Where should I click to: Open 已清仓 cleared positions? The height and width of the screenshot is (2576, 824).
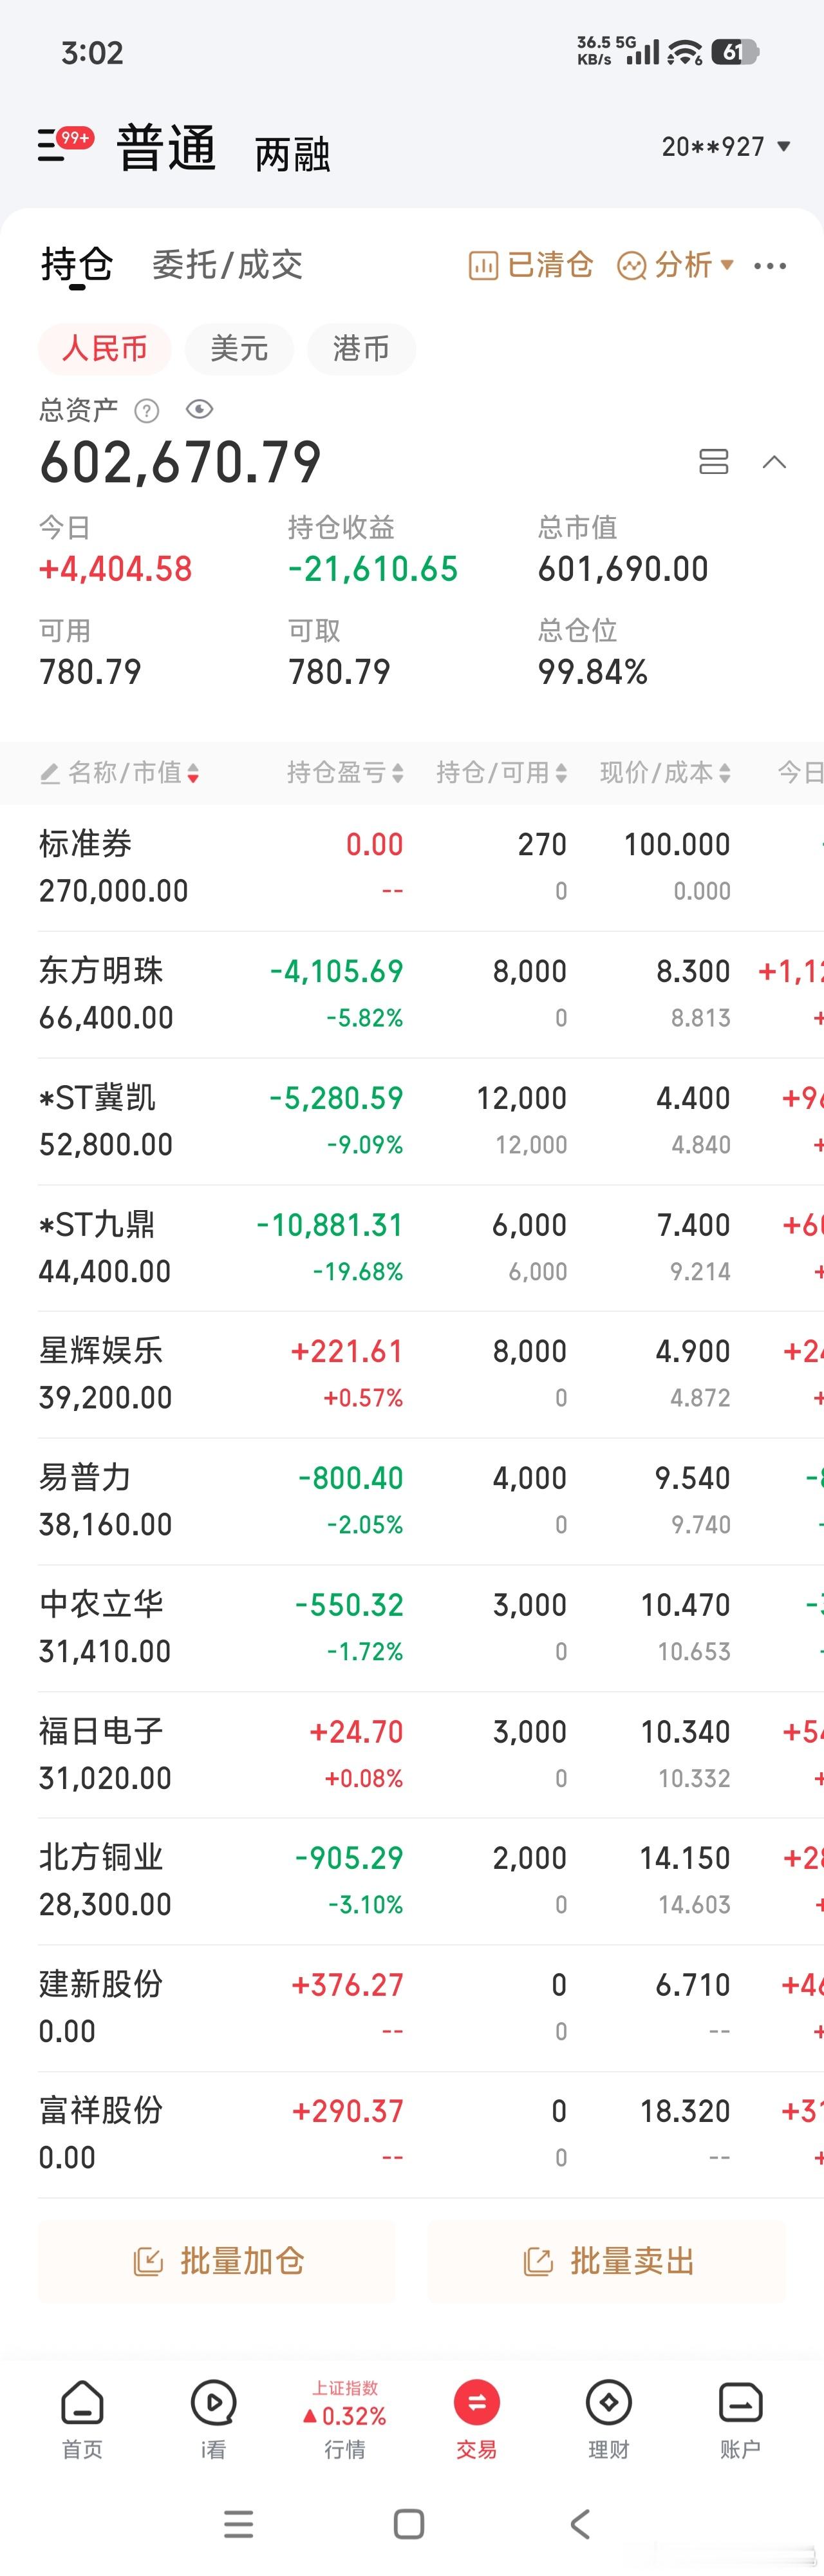click(531, 265)
